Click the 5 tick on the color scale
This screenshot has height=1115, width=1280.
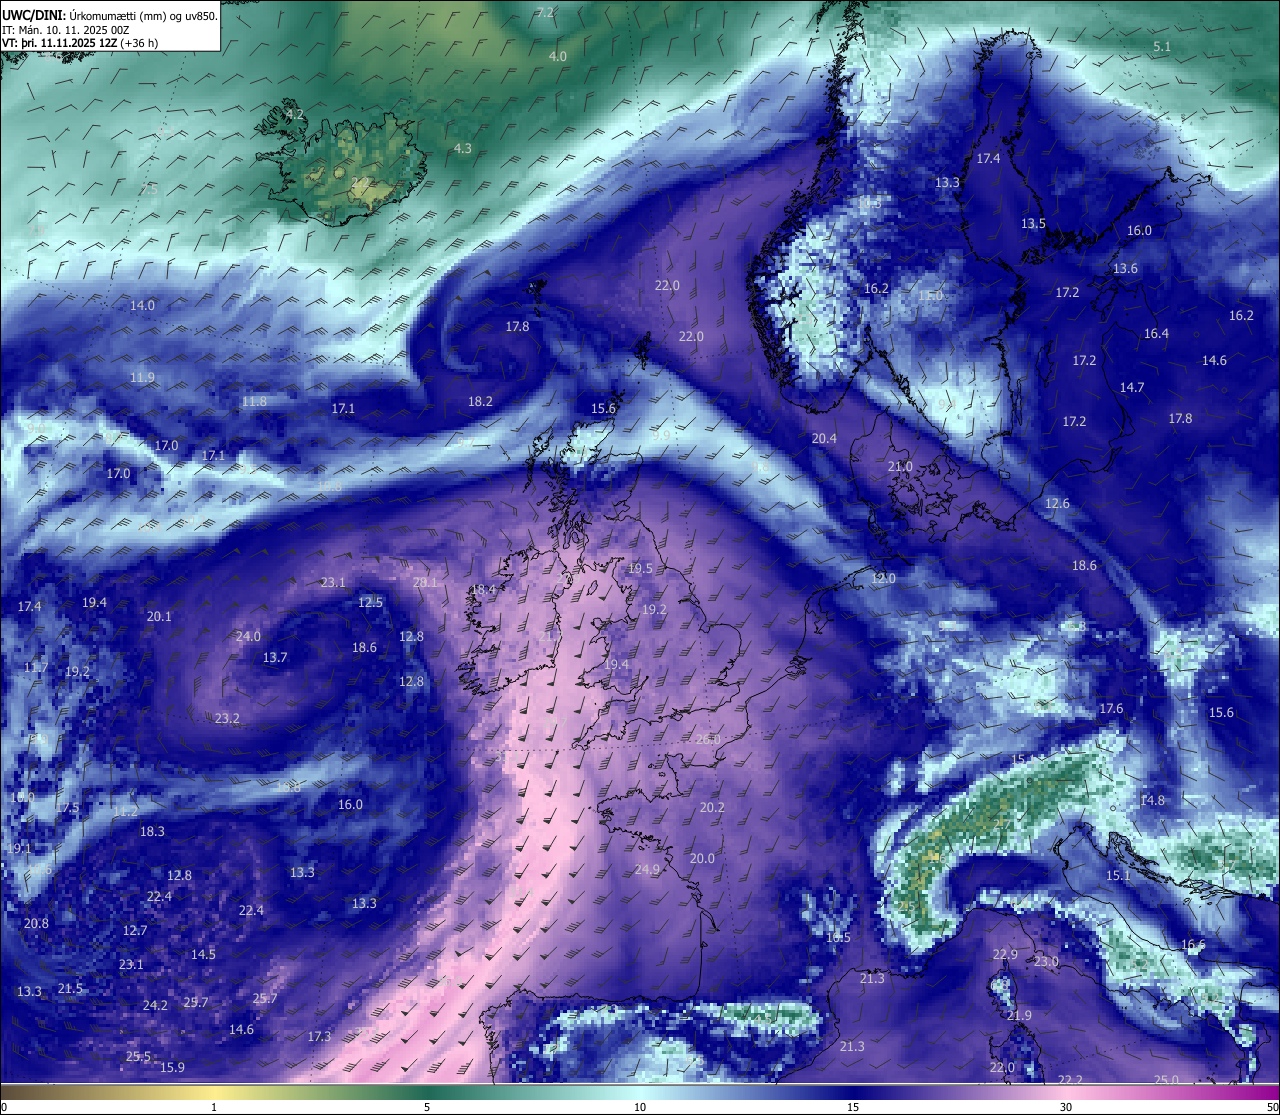427,1107
